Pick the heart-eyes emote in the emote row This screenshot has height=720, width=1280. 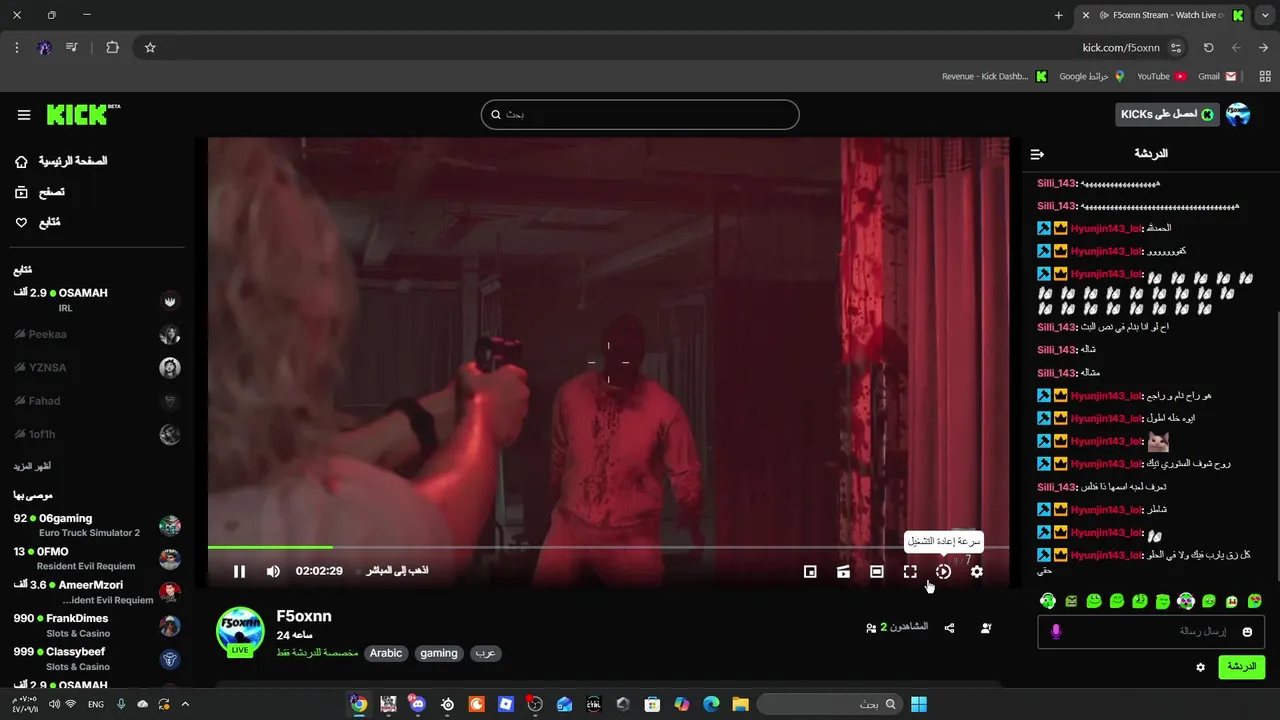point(1255,601)
